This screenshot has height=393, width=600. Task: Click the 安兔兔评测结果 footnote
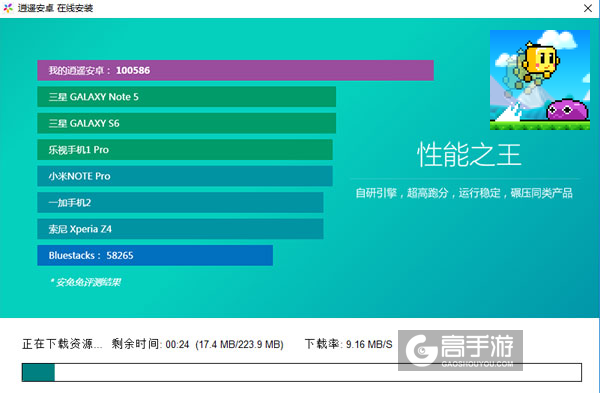(x=85, y=282)
